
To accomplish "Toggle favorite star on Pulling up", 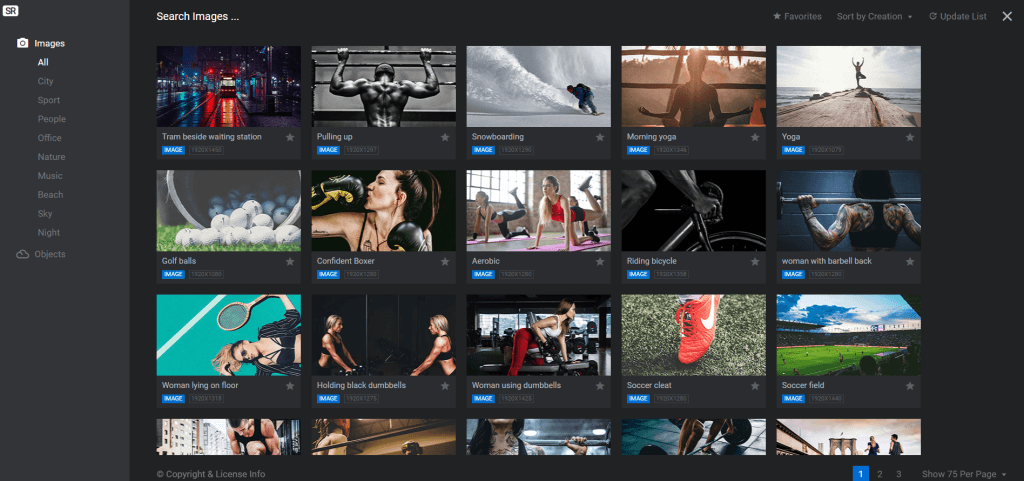I will [445, 137].
